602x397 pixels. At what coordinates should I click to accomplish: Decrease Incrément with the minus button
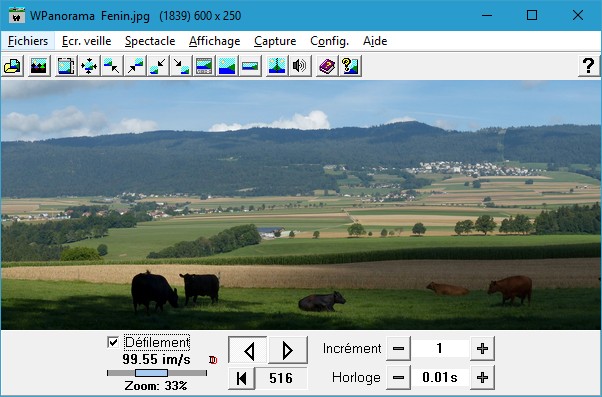399,349
